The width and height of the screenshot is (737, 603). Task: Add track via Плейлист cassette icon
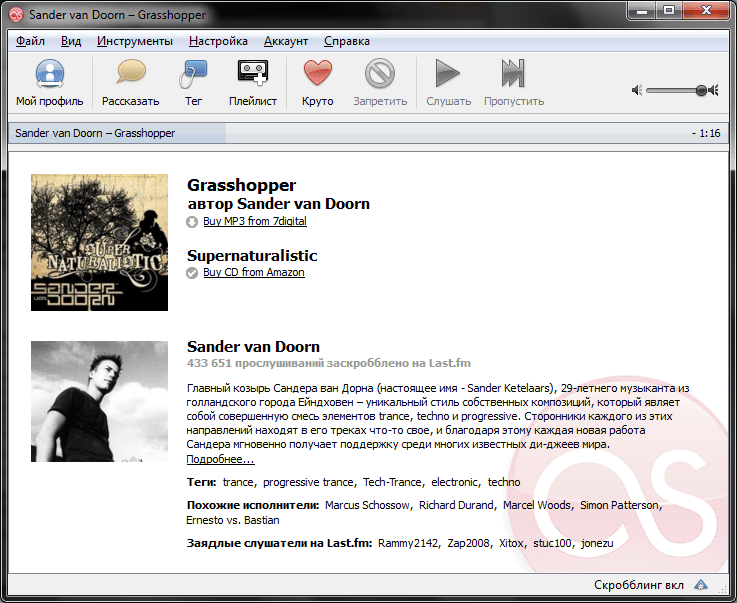(x=253, y=73)
